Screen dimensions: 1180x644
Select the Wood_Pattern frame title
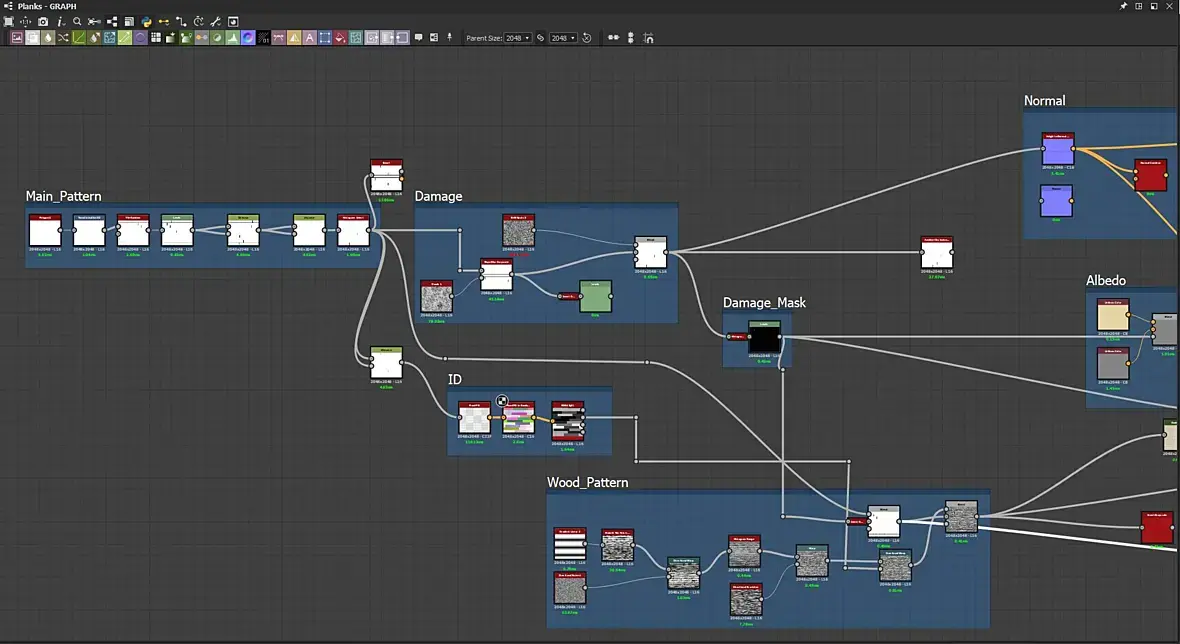587,483
